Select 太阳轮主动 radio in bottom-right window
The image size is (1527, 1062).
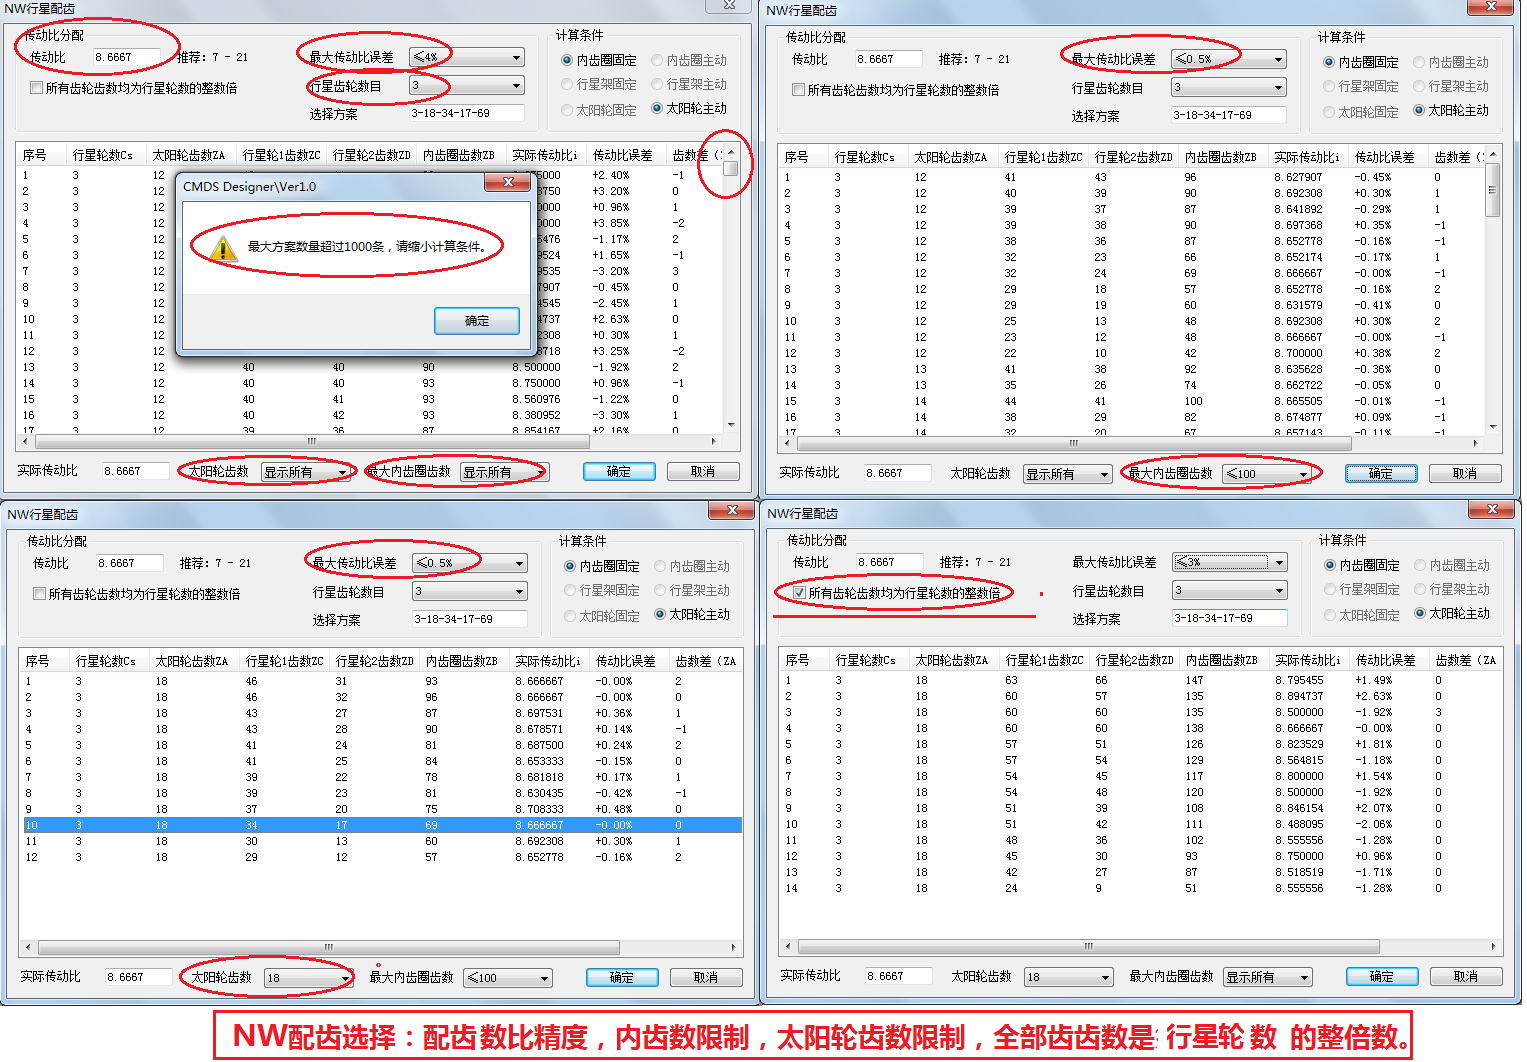(x=1420, y=613)
